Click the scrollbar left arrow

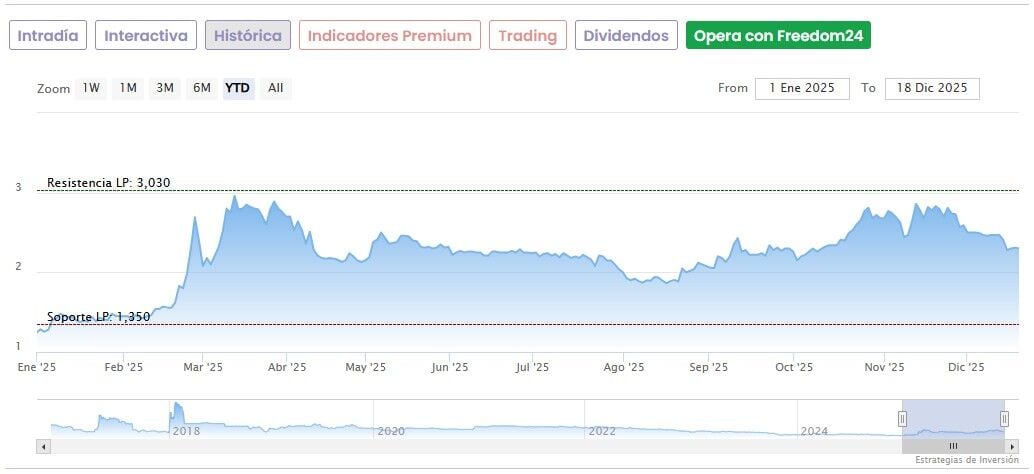[x=43, y=446]
